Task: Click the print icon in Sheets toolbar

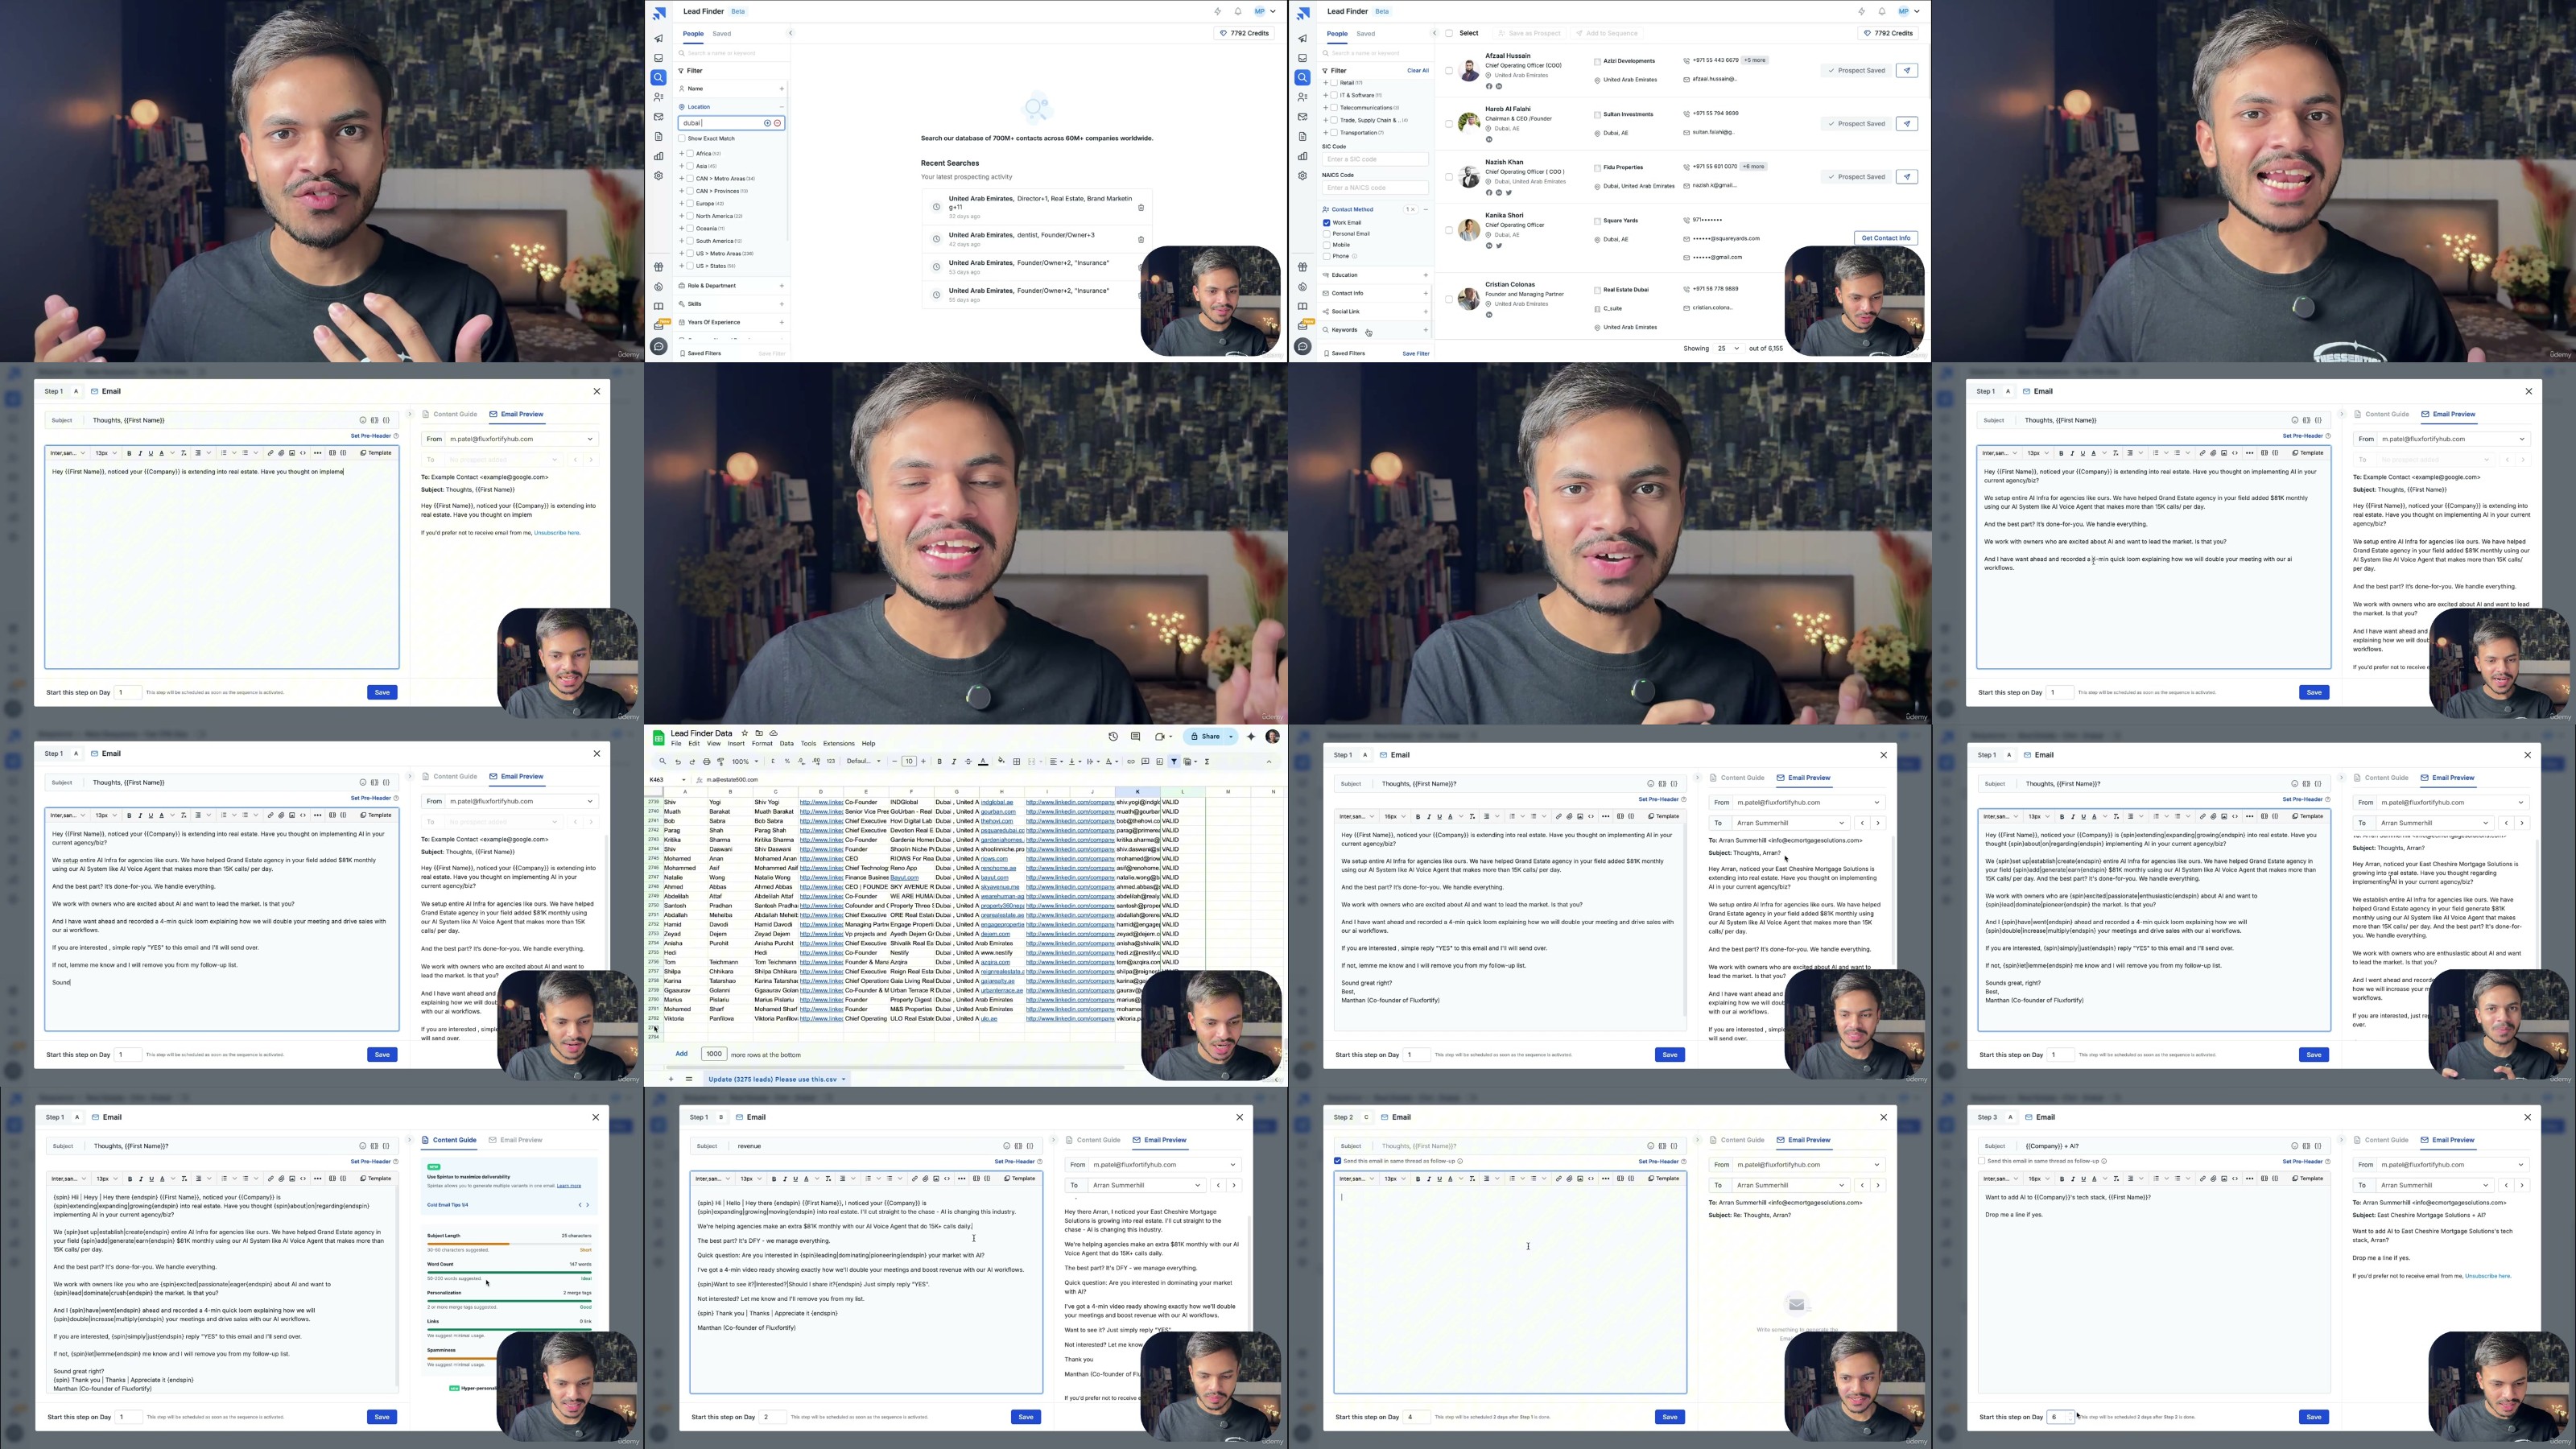Action: click(707, 762)
